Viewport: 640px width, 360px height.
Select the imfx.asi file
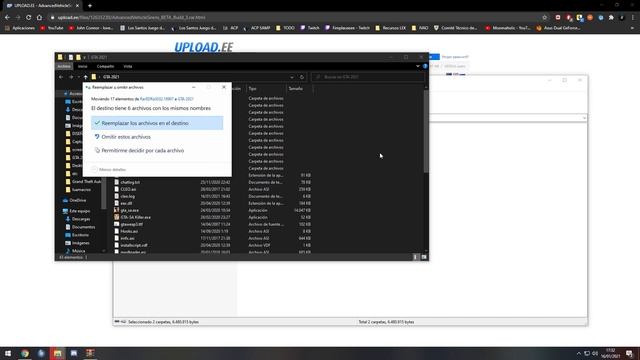[127, 238]
